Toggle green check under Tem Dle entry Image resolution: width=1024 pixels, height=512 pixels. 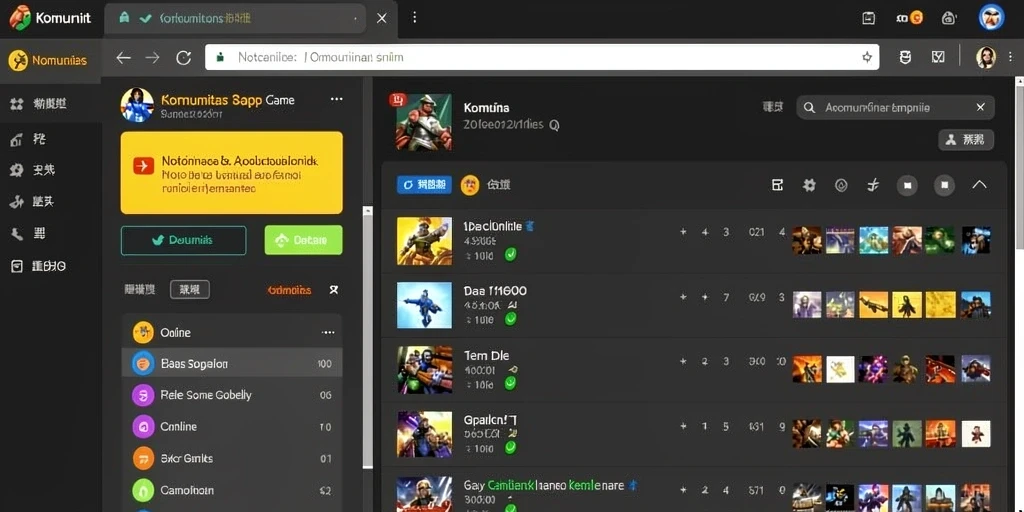pos(511,383)
